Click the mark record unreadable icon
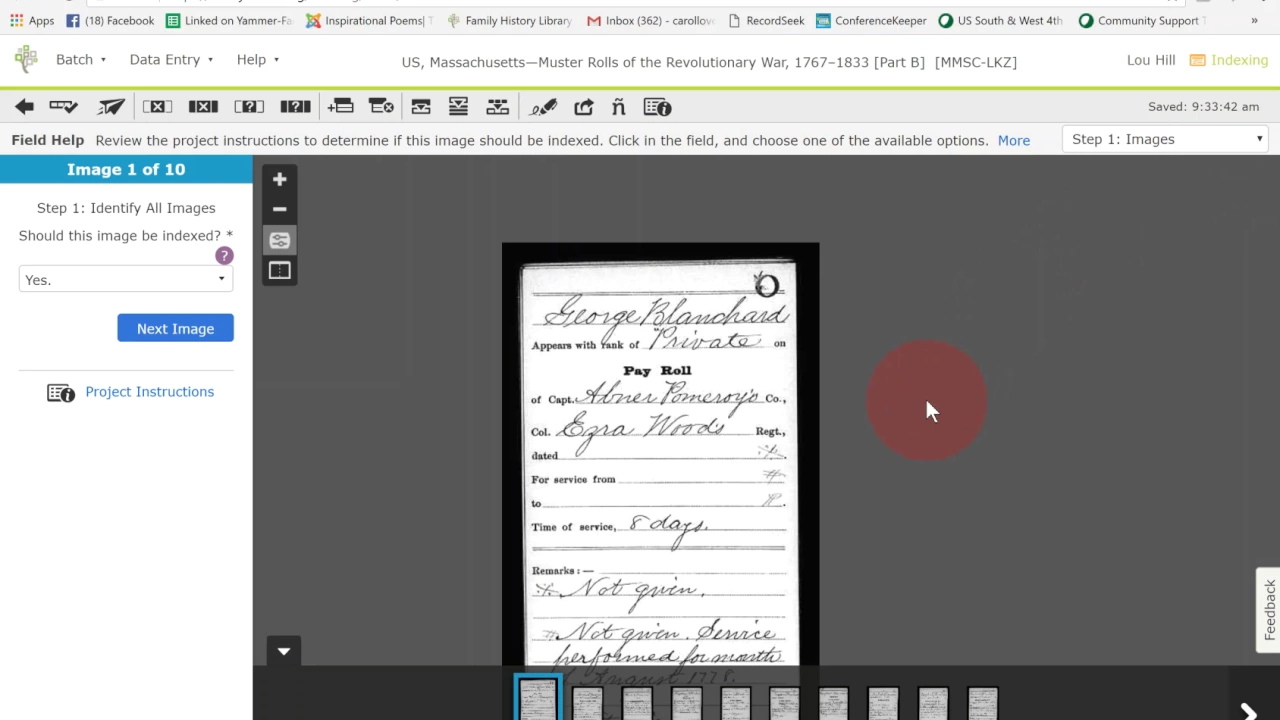Viewport: 1280px width, 720px height. 295,107
